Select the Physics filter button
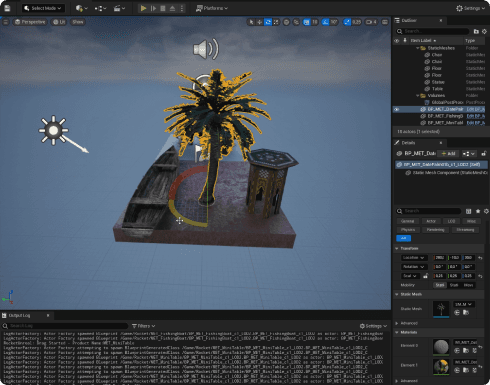Image resolution: width=490 pixels, height=385 pixels. click(x=408, y=230)
